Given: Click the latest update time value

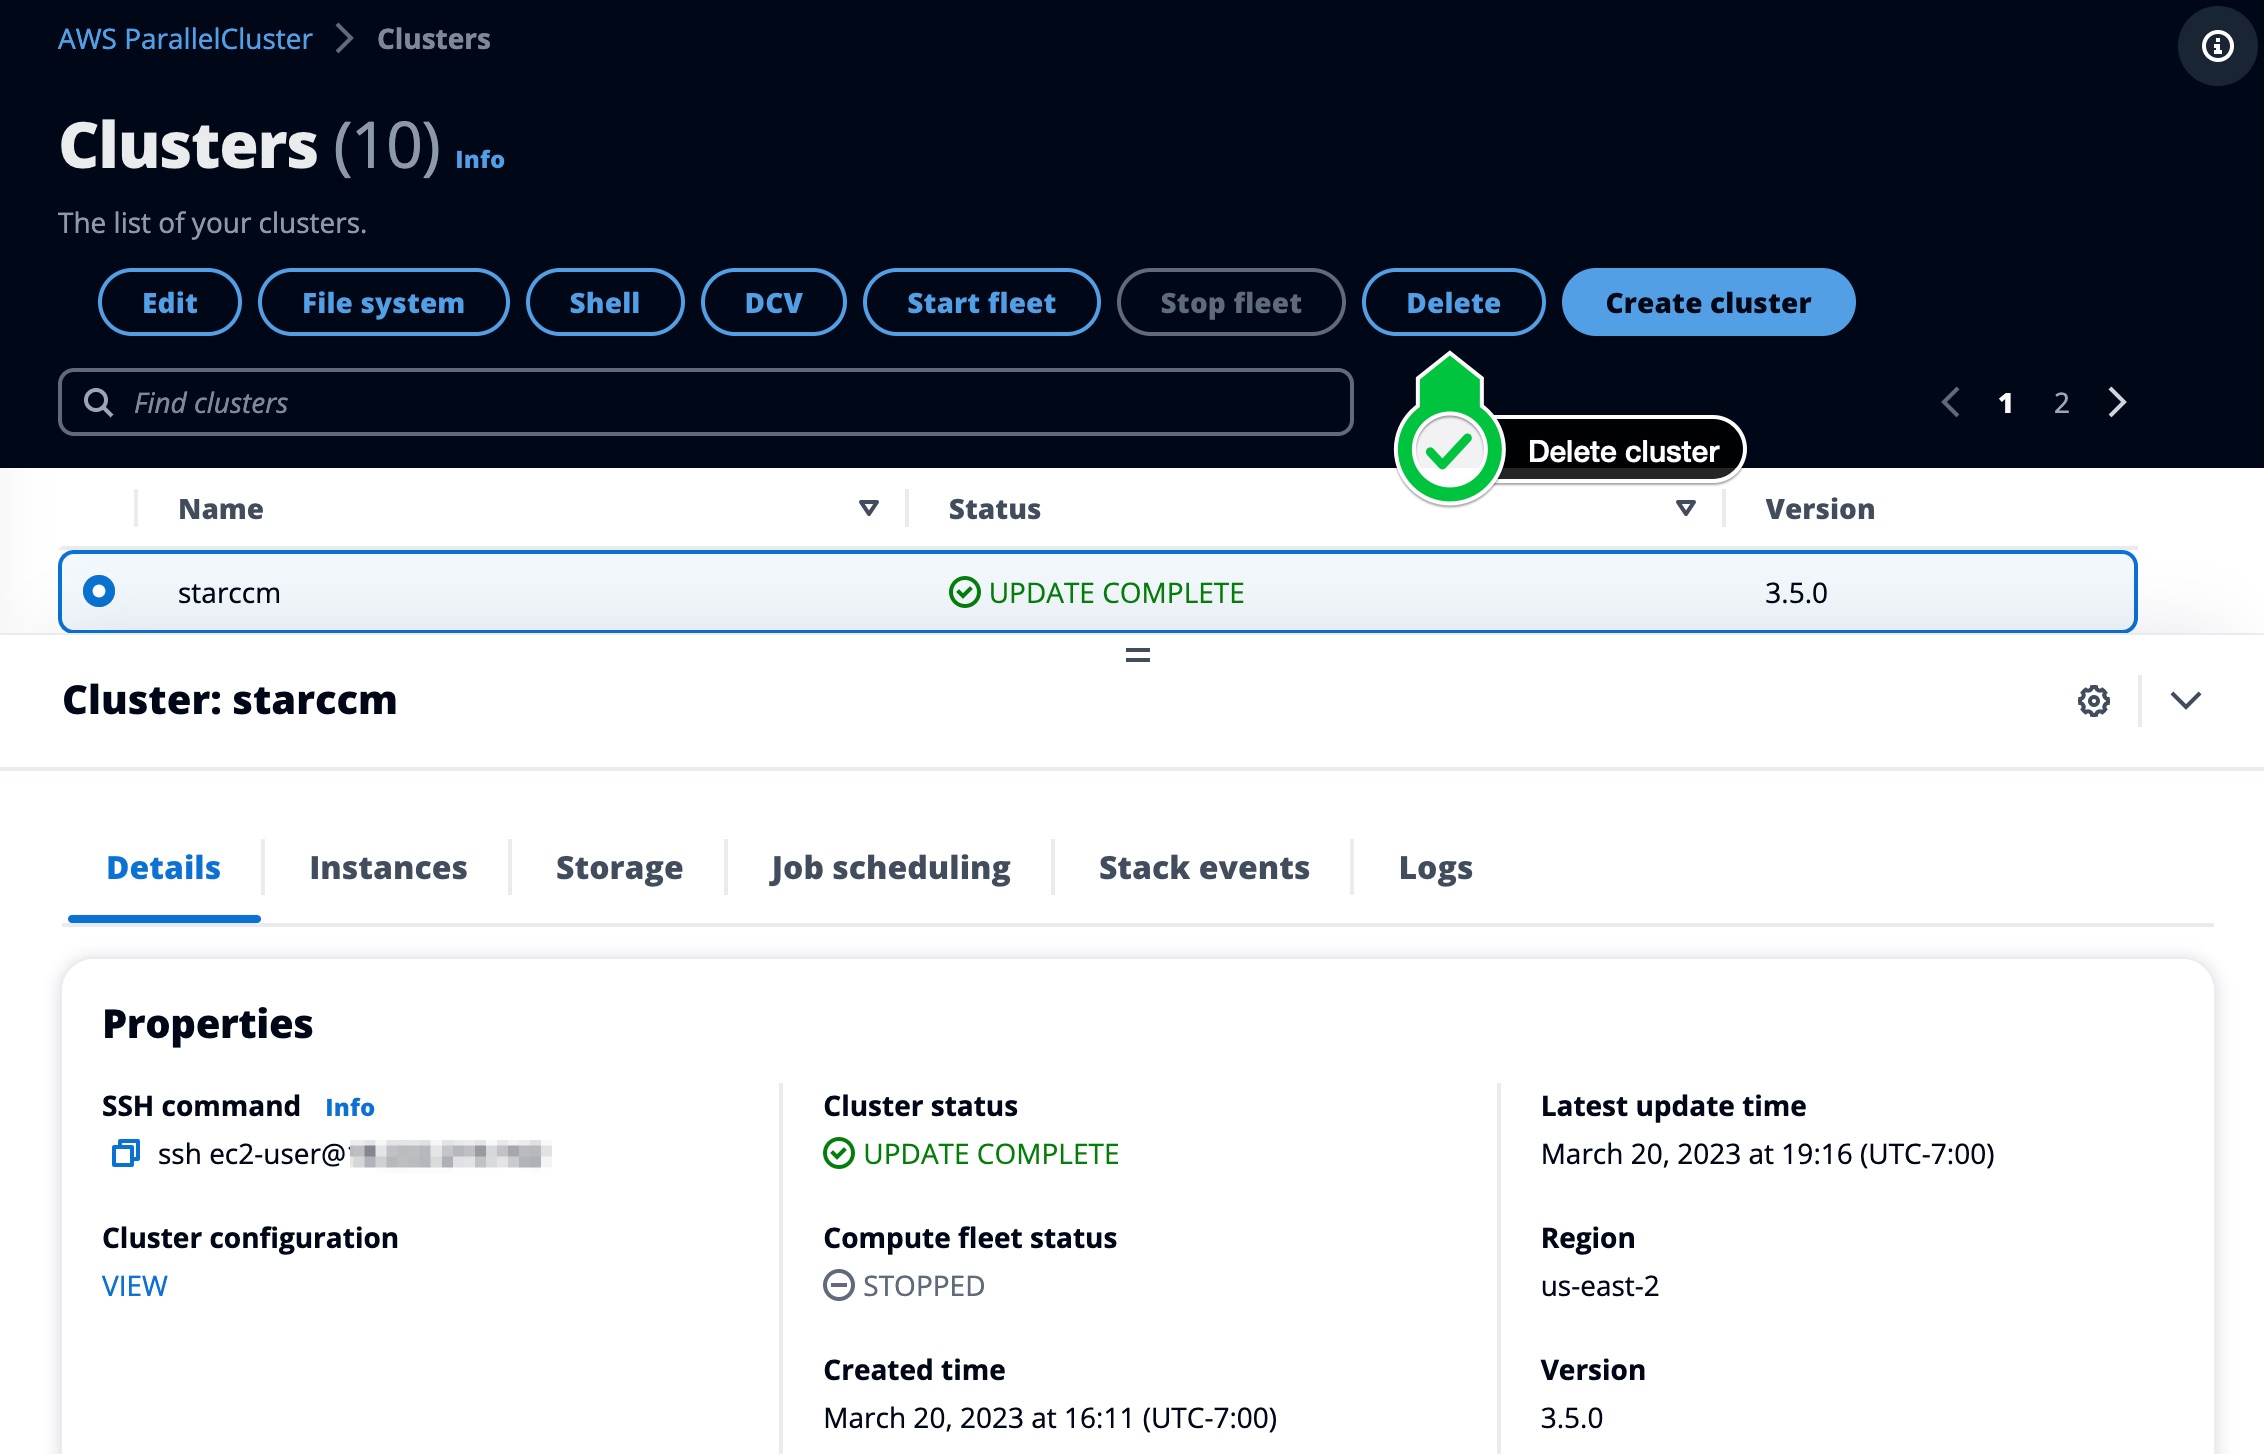Looking at the screenshot, I should tap(1768, 1153).
